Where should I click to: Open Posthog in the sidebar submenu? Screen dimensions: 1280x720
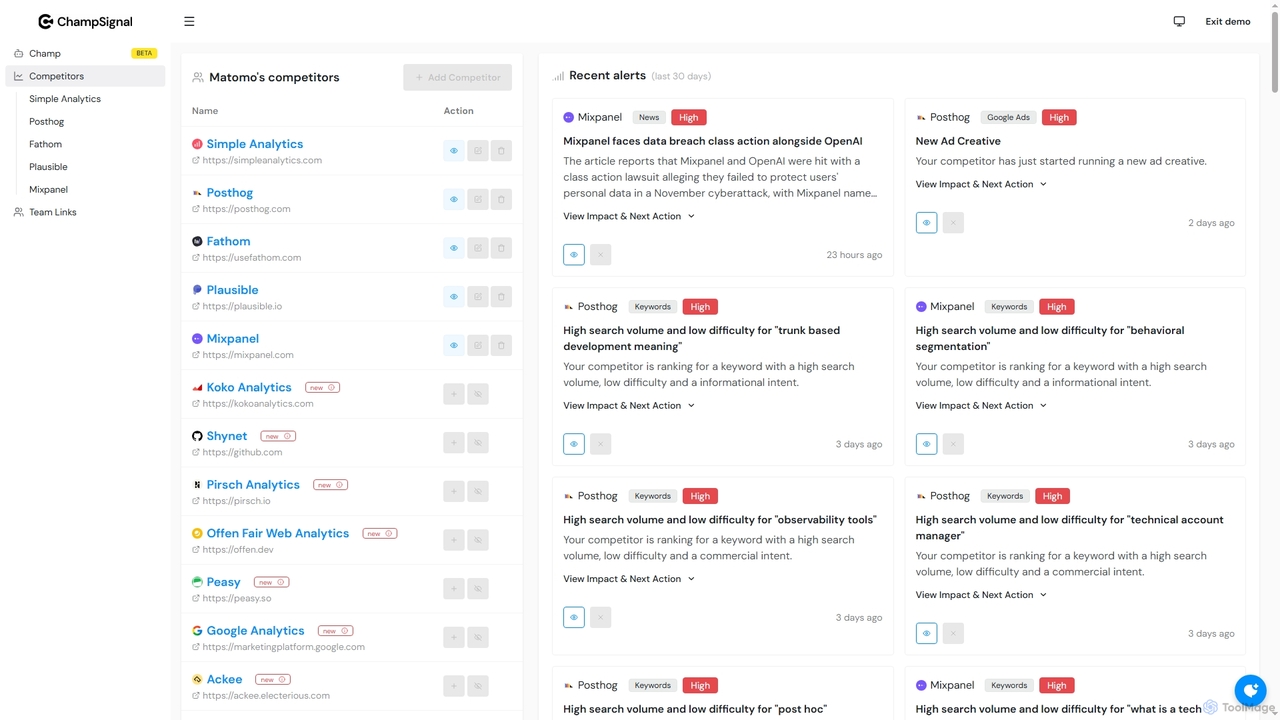pyautogui.click(x=47, y=122)
